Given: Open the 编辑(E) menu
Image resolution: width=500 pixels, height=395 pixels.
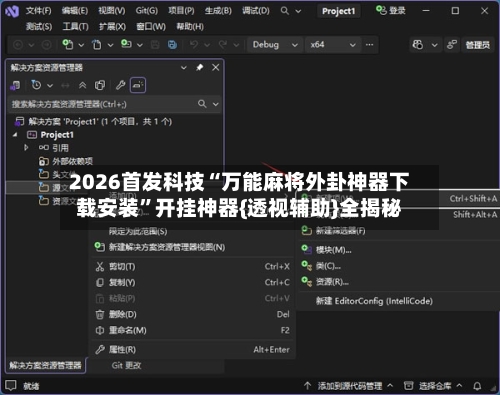Looking at the screenshot, I should [x=75, y=11].
